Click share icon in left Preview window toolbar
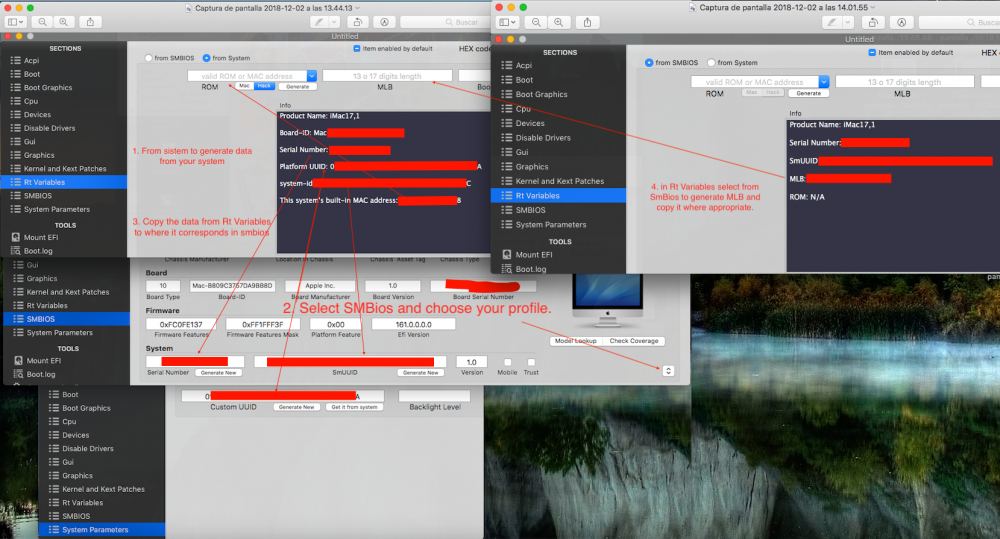The image size is (1000, 539). point(91,22)
